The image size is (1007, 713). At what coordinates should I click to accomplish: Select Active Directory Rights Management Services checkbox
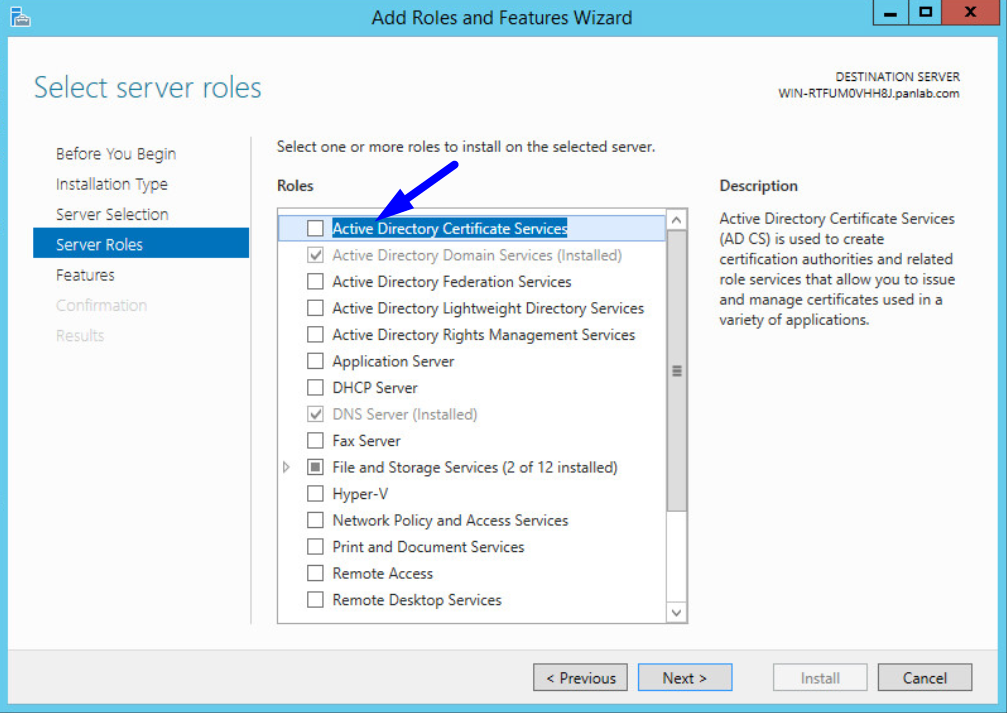tap(315, 335)
